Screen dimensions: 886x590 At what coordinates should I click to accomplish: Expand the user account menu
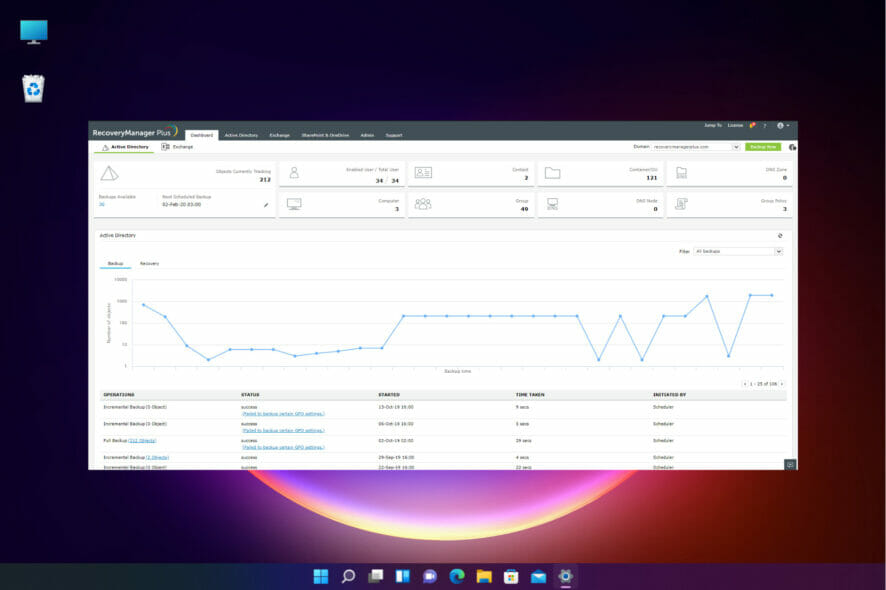click(783, 125)
